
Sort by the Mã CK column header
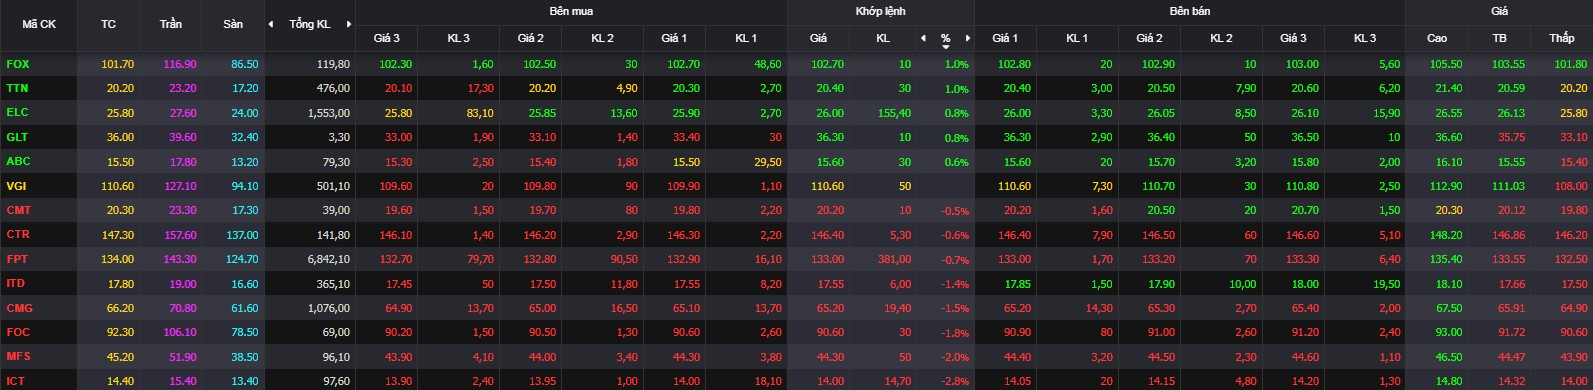pos(38,24)
